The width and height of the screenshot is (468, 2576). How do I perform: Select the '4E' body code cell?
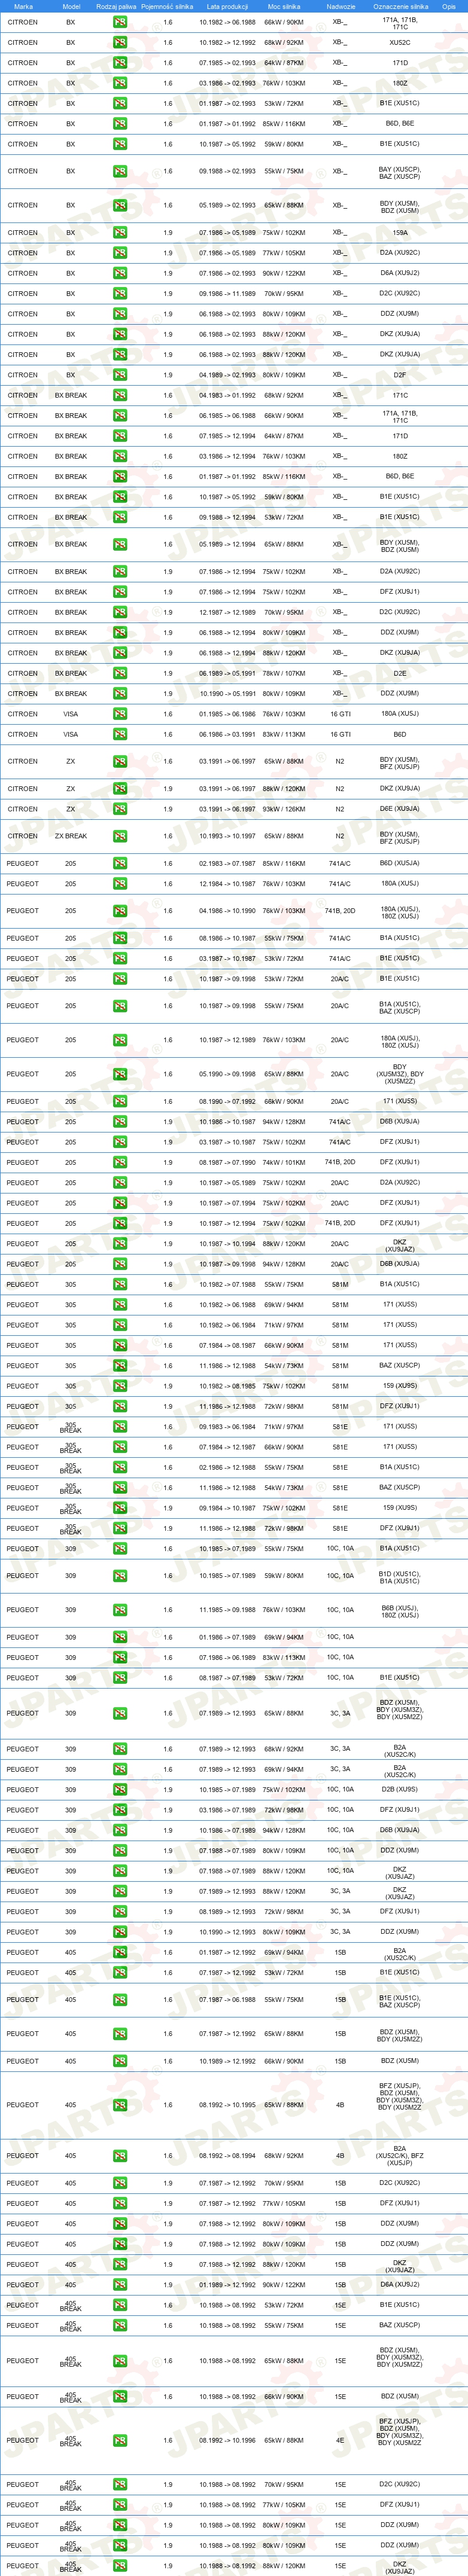pyautogui.click(x=340, y=2440)
